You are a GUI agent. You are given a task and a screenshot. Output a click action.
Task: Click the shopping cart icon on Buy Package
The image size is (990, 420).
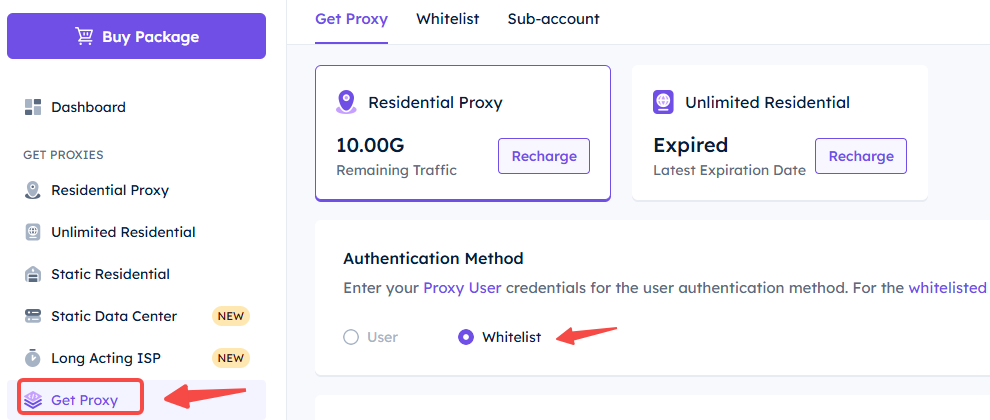click(x=84, y=36)
